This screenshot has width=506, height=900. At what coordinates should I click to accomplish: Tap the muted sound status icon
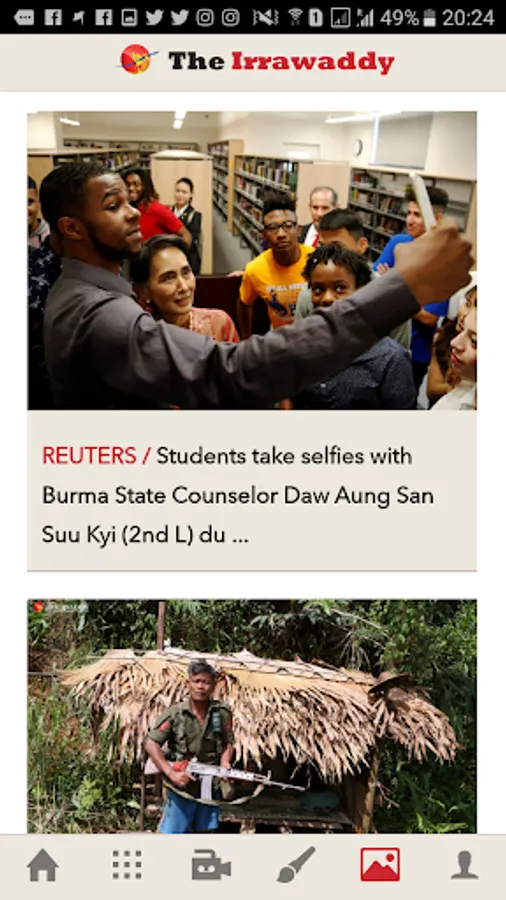tap(265, 17)
